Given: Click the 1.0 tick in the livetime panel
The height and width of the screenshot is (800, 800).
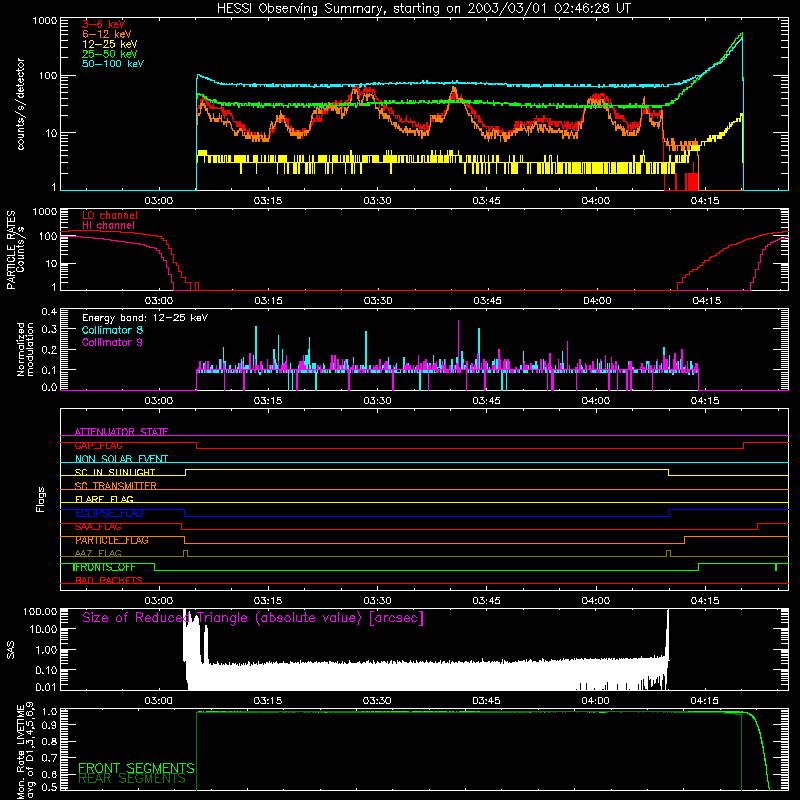Looking at the screenshot, I should tap(50, 712).
